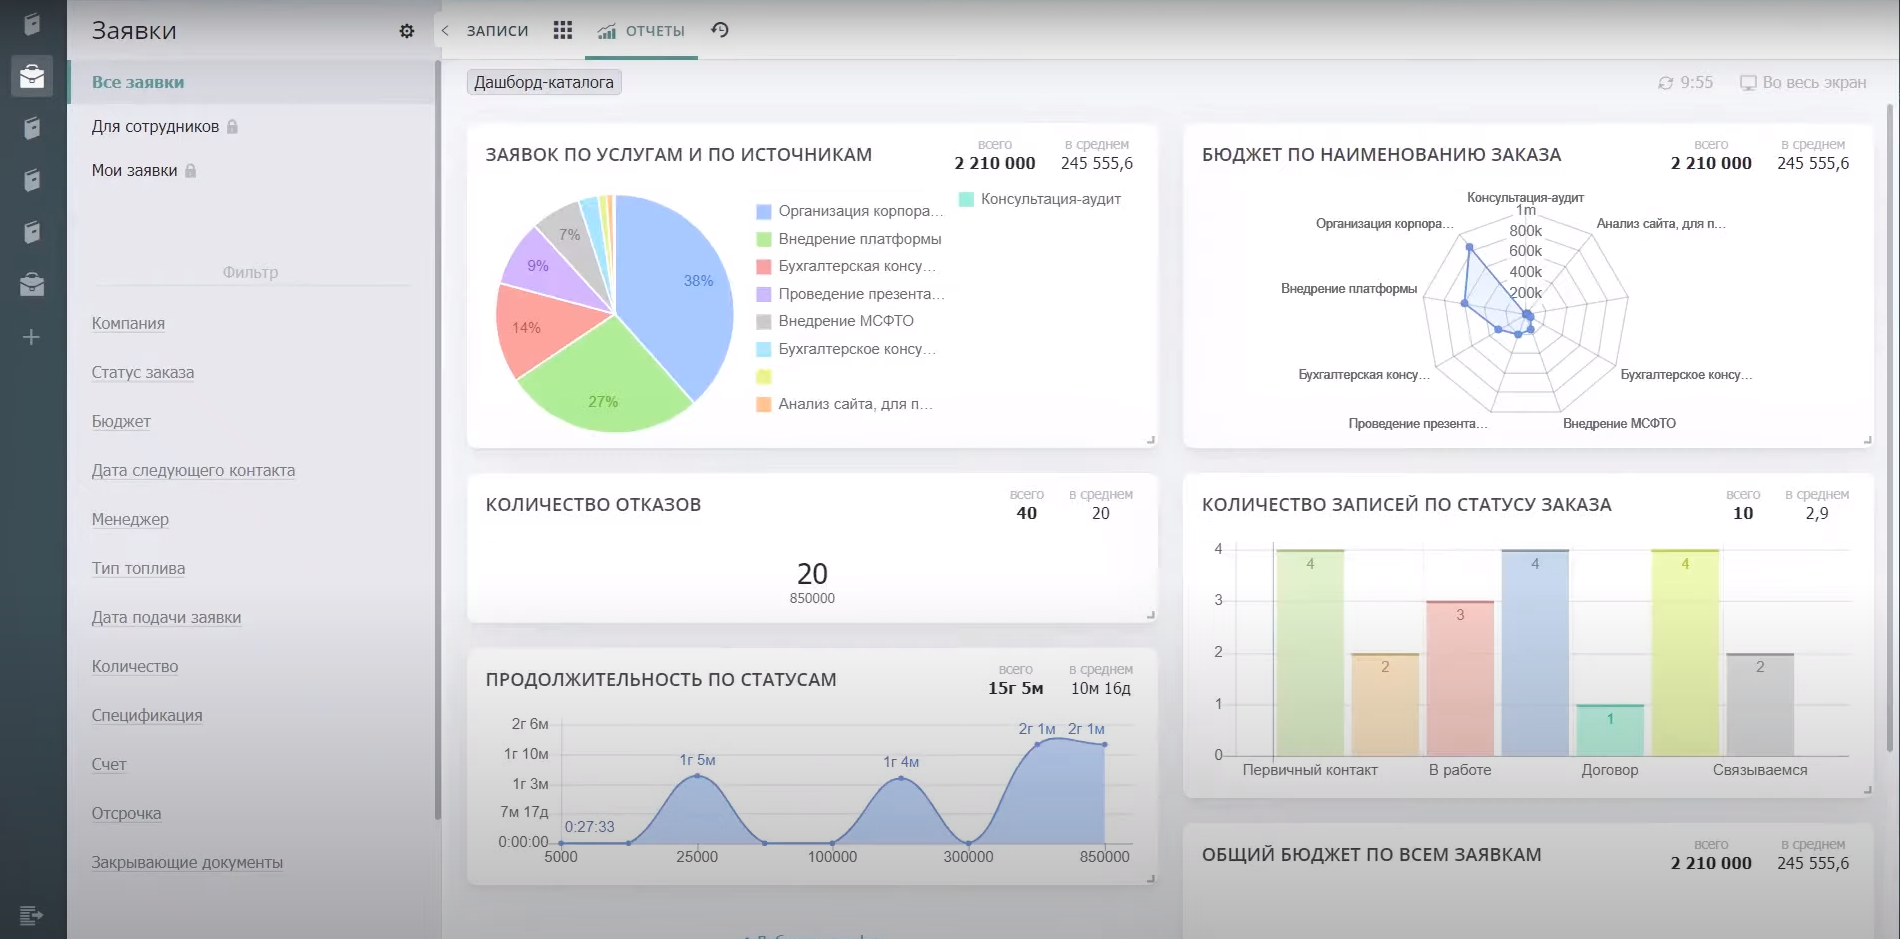Expand the Компания filter

tap(128, 323)
